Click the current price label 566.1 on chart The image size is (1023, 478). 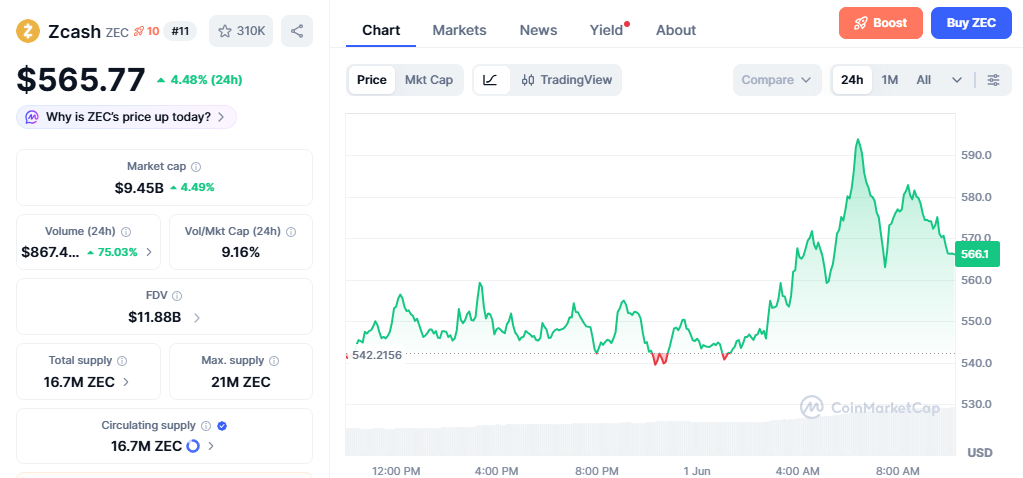[x=977, y=254]
